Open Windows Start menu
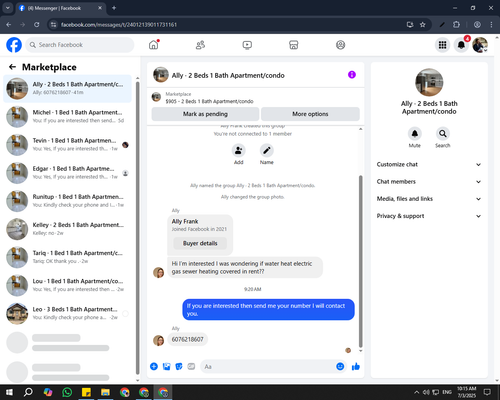Image resolution: width=500 pixels, height=400 pixels. click(x=9, y=392)
